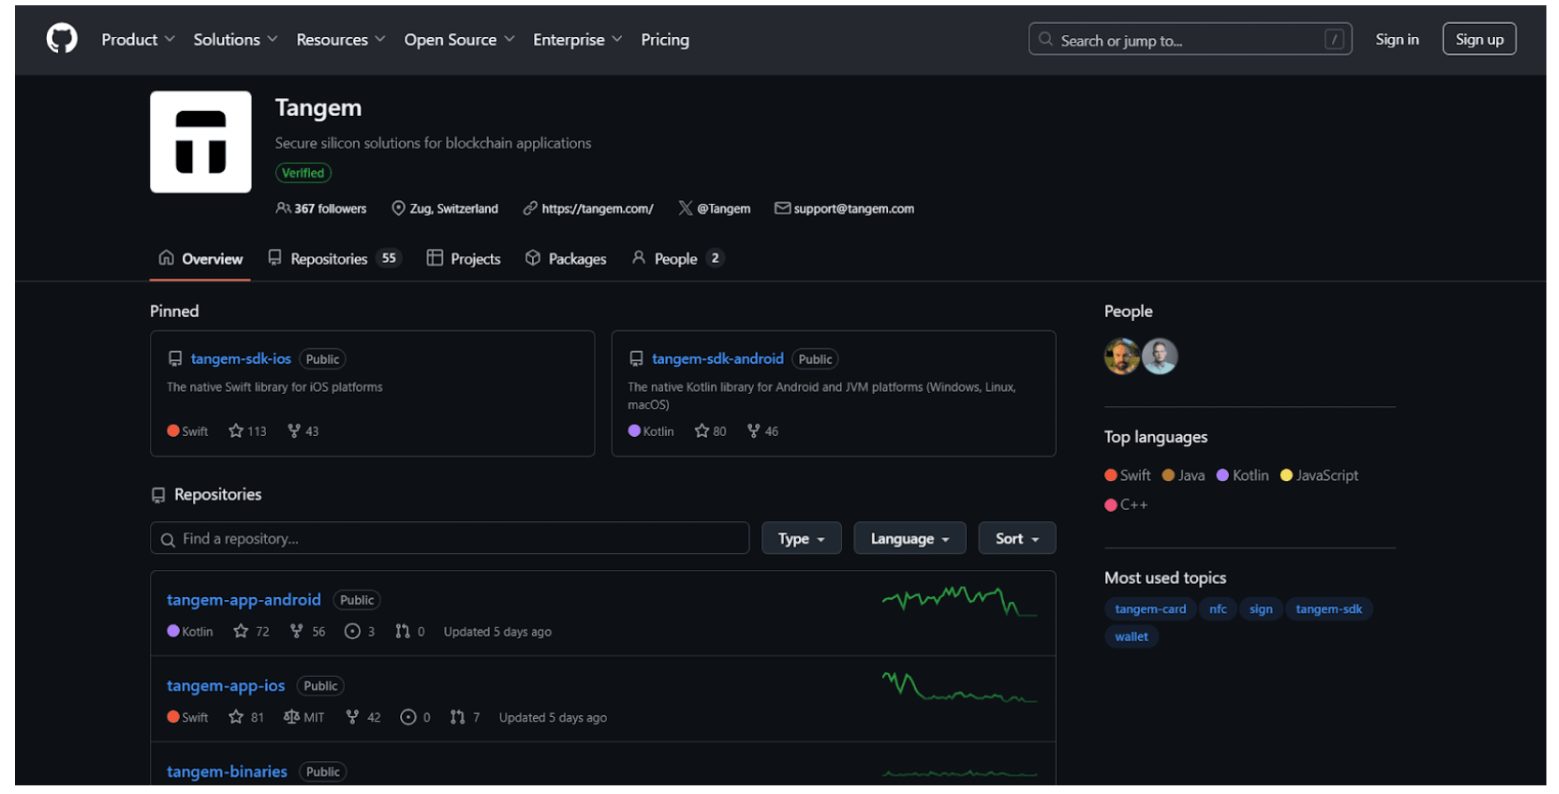Image resolution: width=1559 pixels, height=794 pixels.
Task: Open the Packages tab
Action: [566, 258]
